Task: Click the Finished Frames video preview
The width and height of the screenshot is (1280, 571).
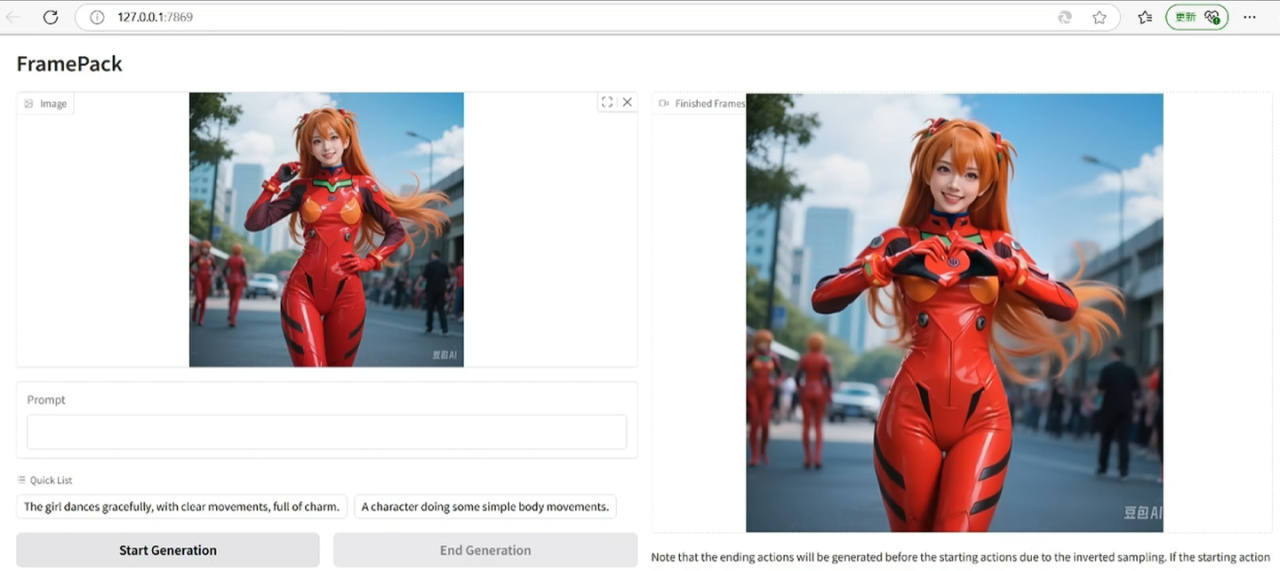Action: click(x=954, y=312)
